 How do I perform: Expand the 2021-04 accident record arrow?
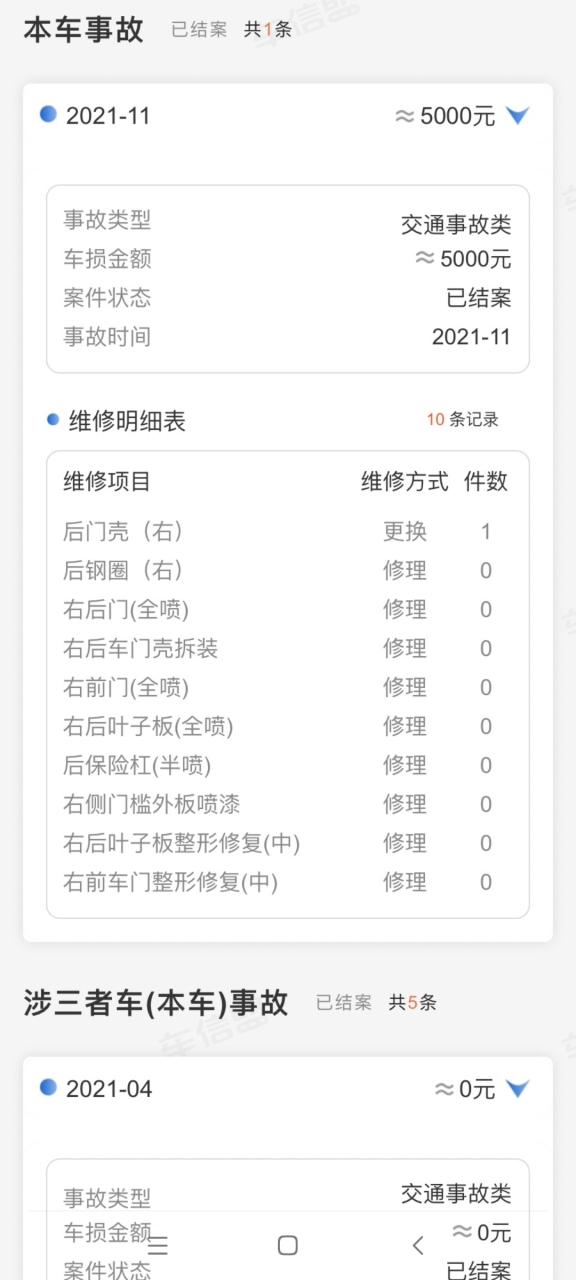tap(517, 1089)
